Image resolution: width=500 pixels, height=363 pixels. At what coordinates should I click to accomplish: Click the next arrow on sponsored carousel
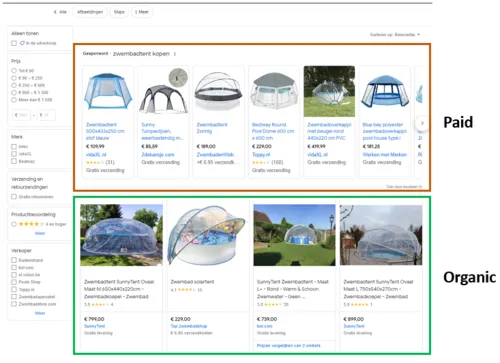coord(422,123)
